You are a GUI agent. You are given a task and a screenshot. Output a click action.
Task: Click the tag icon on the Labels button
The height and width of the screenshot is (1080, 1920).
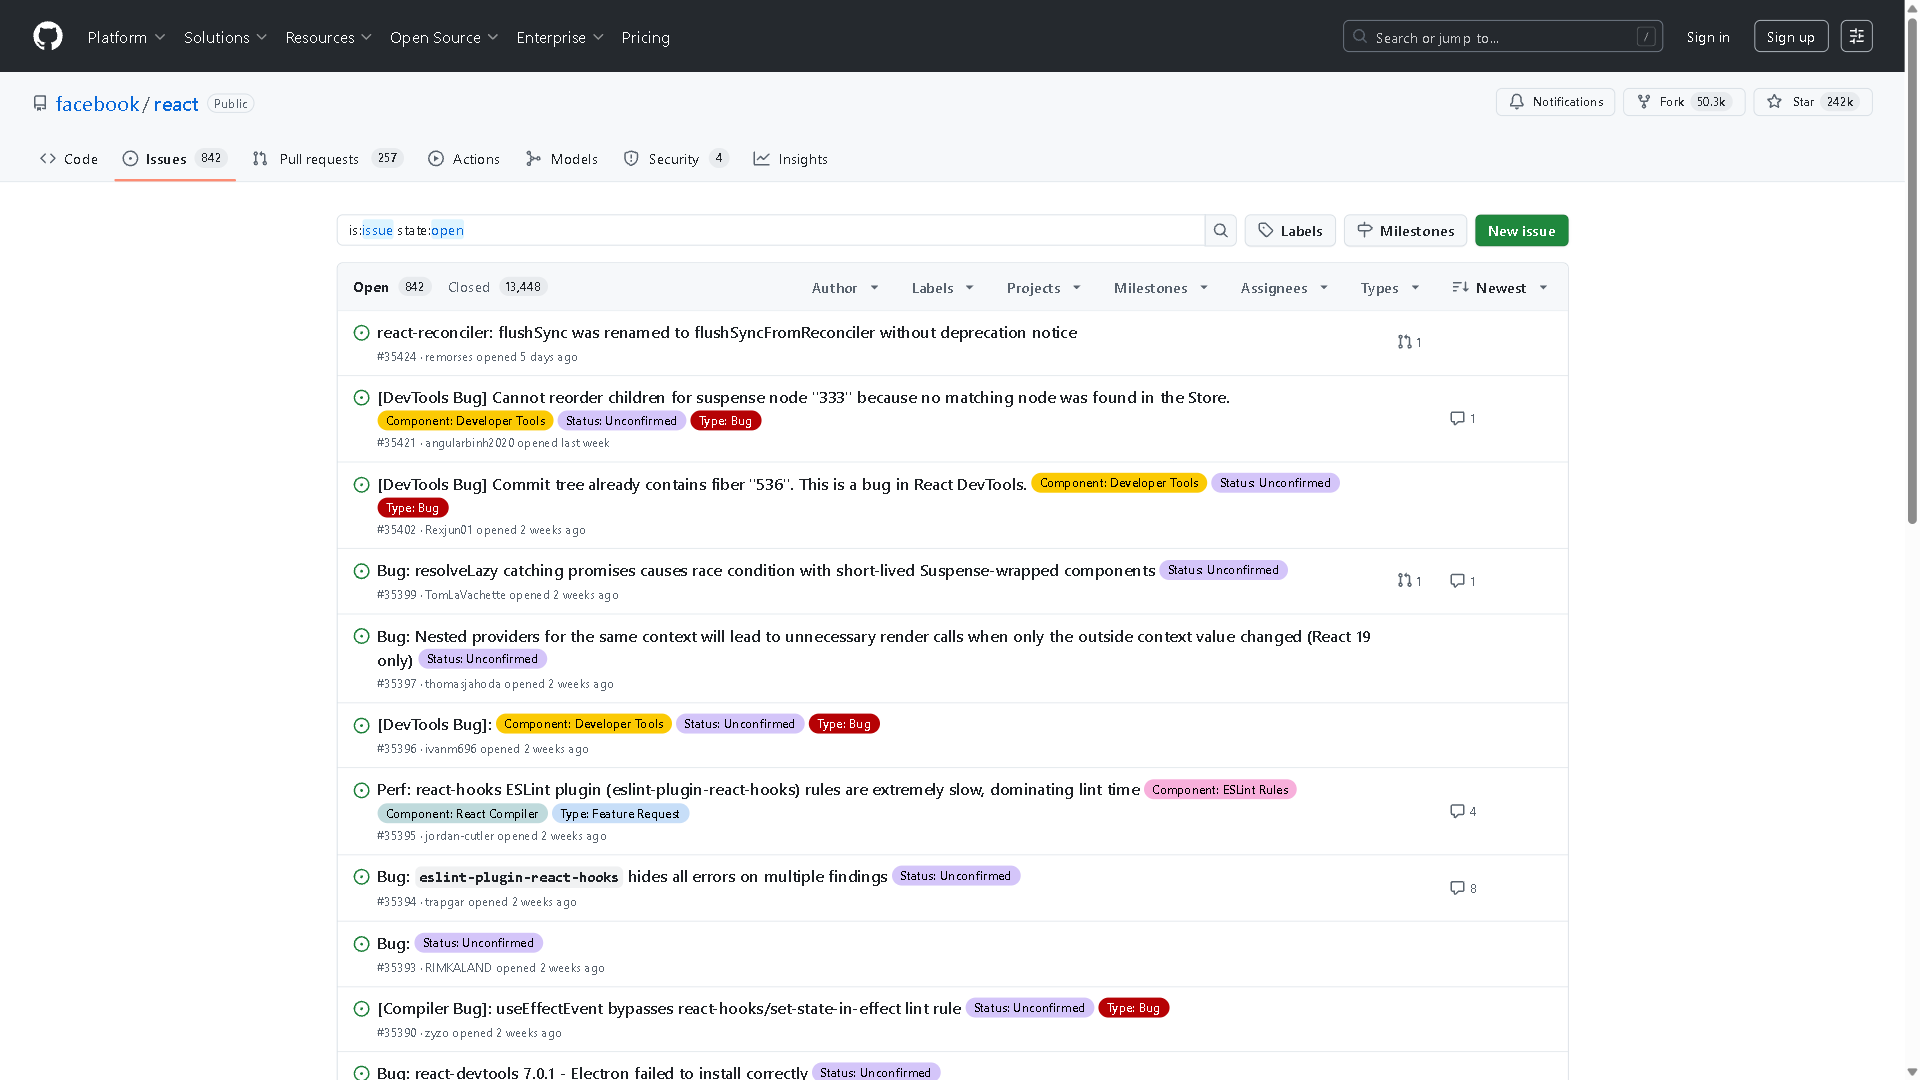point(1264,230)
